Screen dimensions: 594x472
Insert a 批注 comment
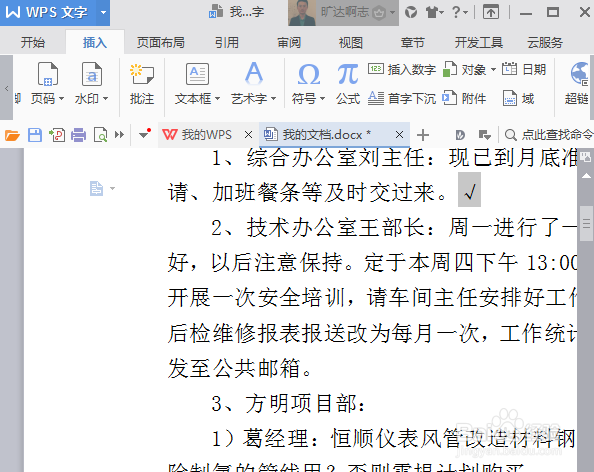pyautogui.click(x=142, y=83)
